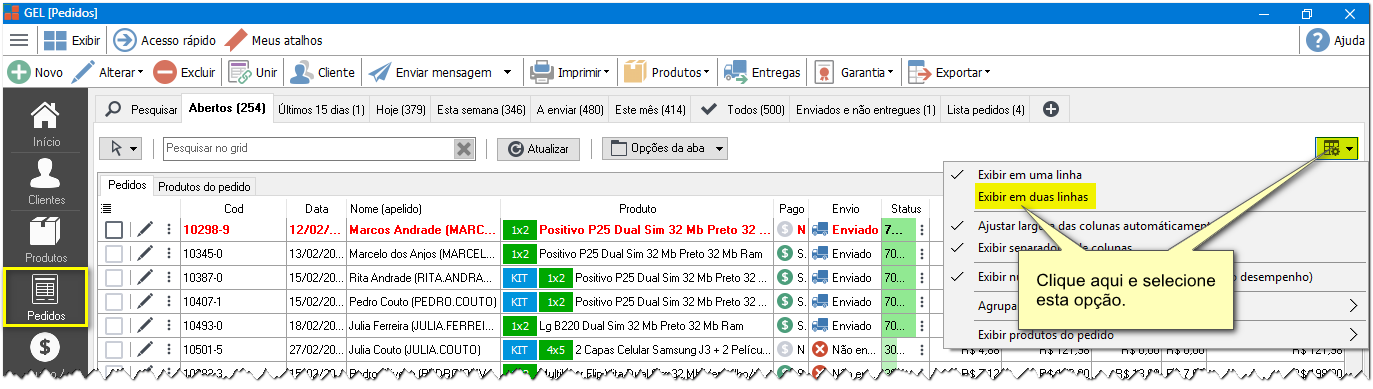The image size is (1373, 389).
Task: Select Exibir em duas linhas option
Action: pyautogui.click(x=1033, y=197)
